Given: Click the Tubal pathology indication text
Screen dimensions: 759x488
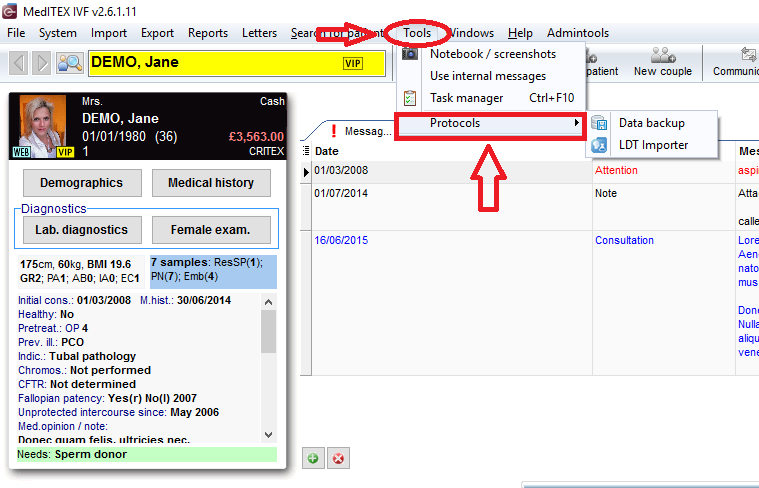Looking at the screenshot, I should point(92,356).
